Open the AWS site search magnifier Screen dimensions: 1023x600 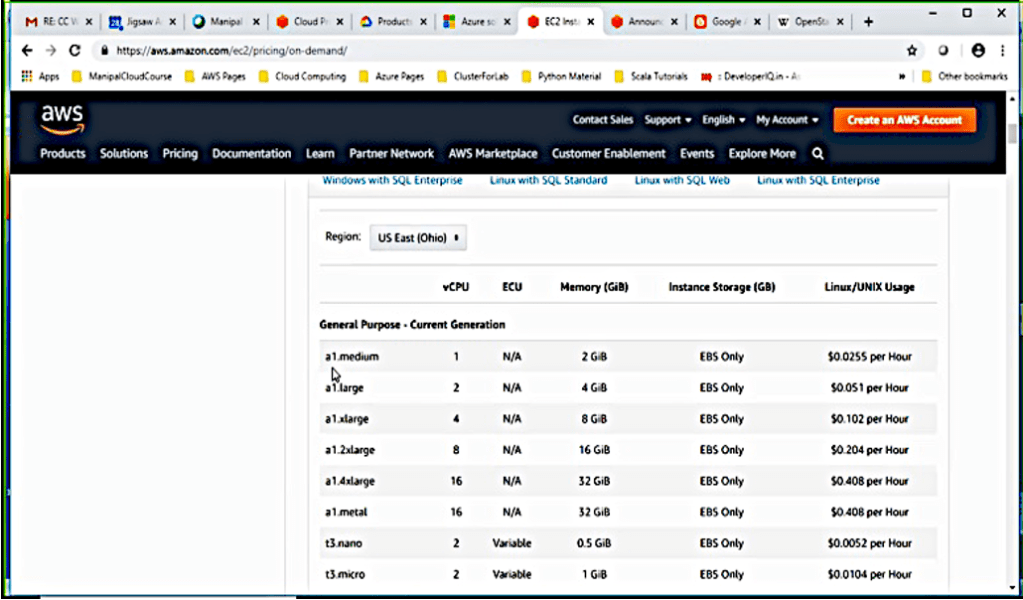pyautogui.click(x=818, y=154)
